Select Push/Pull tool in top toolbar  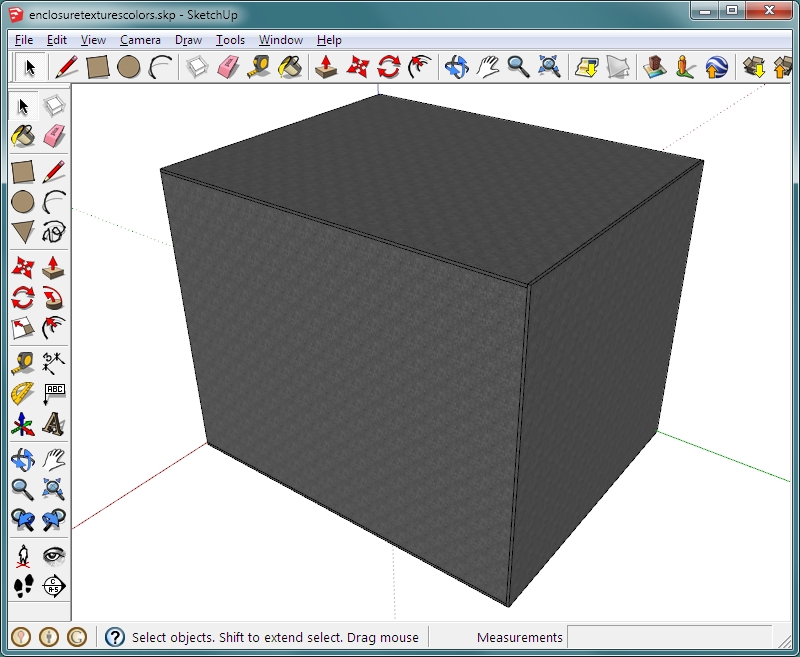pos(326,67)
